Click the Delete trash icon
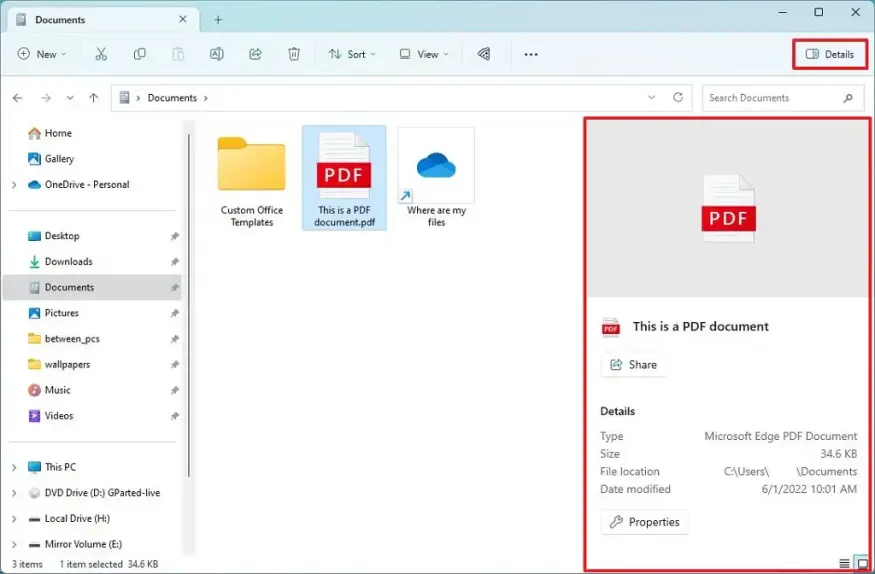The height and width of the screenshot is (574, 875). click(x=294, y=54)
